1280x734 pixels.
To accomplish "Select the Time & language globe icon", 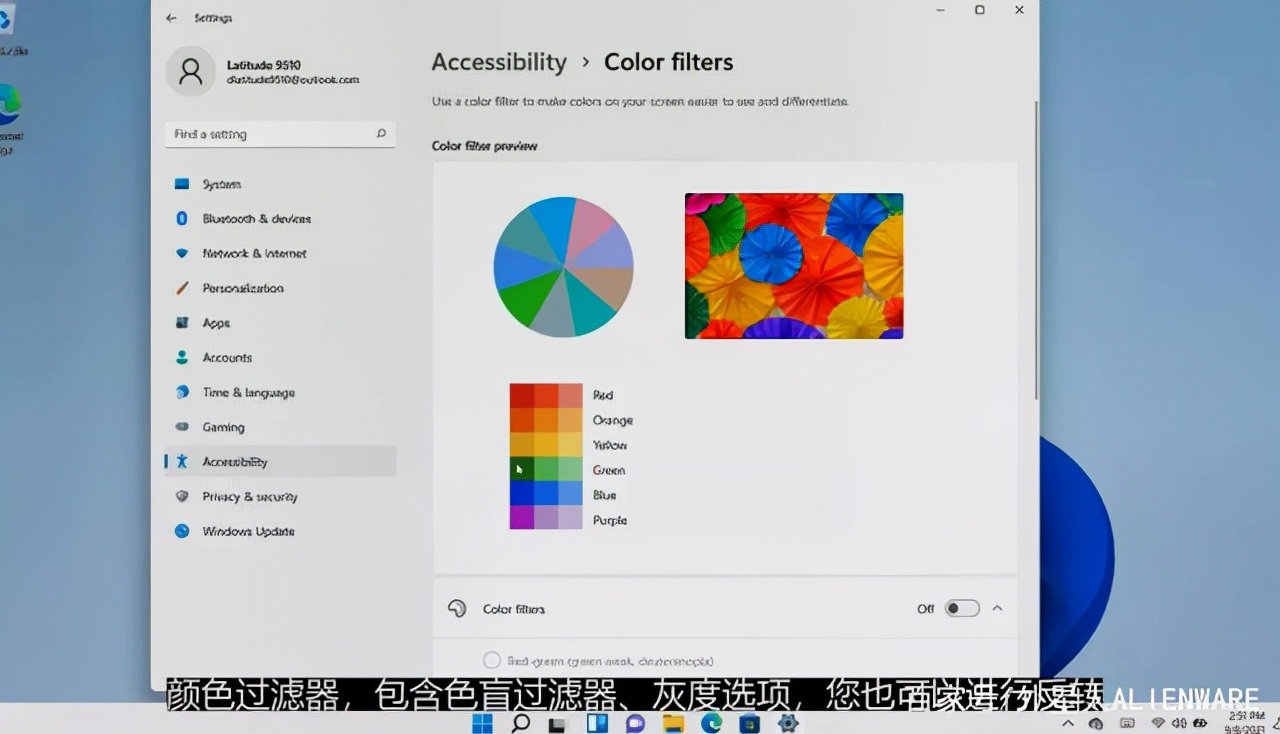I will pos(182,392).
